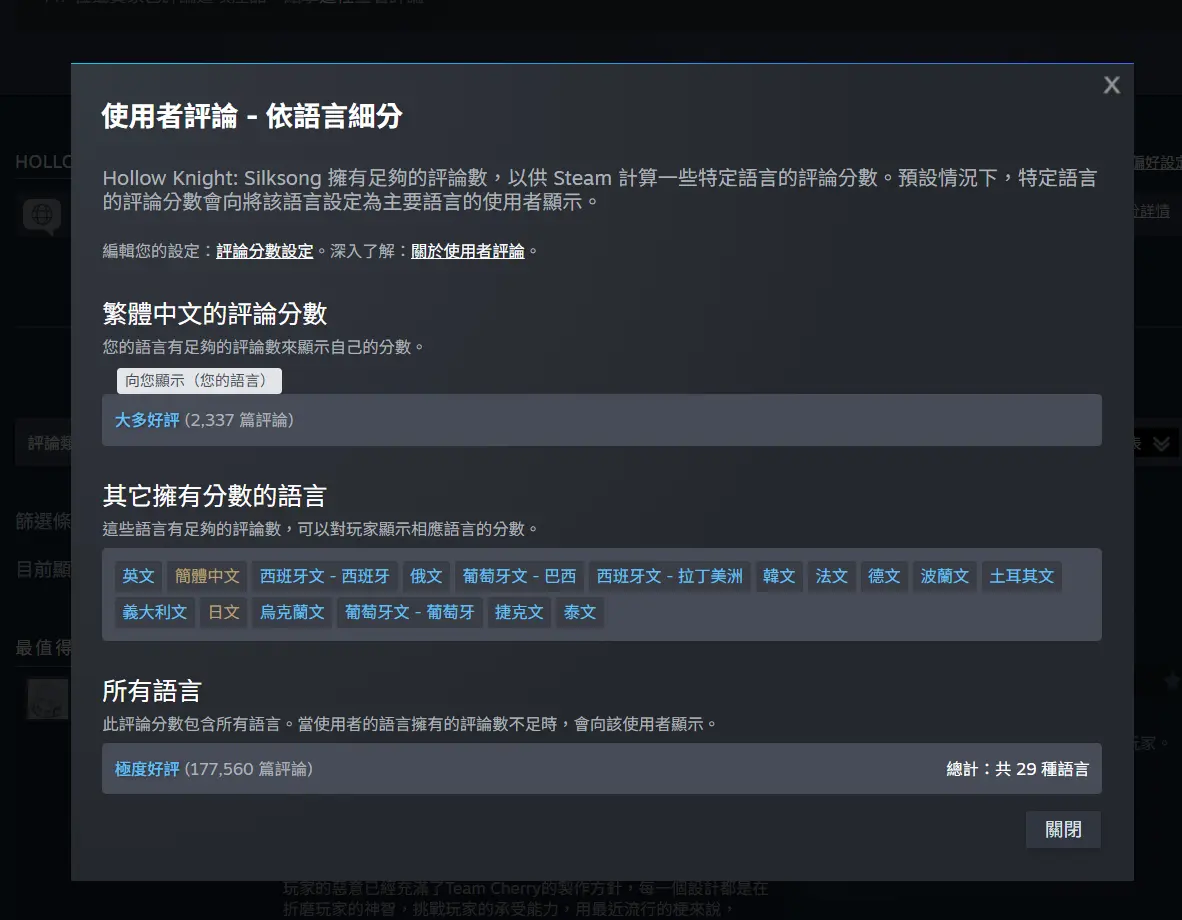Click the 極度好評 all-languages score text
Screen dimensions: 1182x920
point(147,769)
